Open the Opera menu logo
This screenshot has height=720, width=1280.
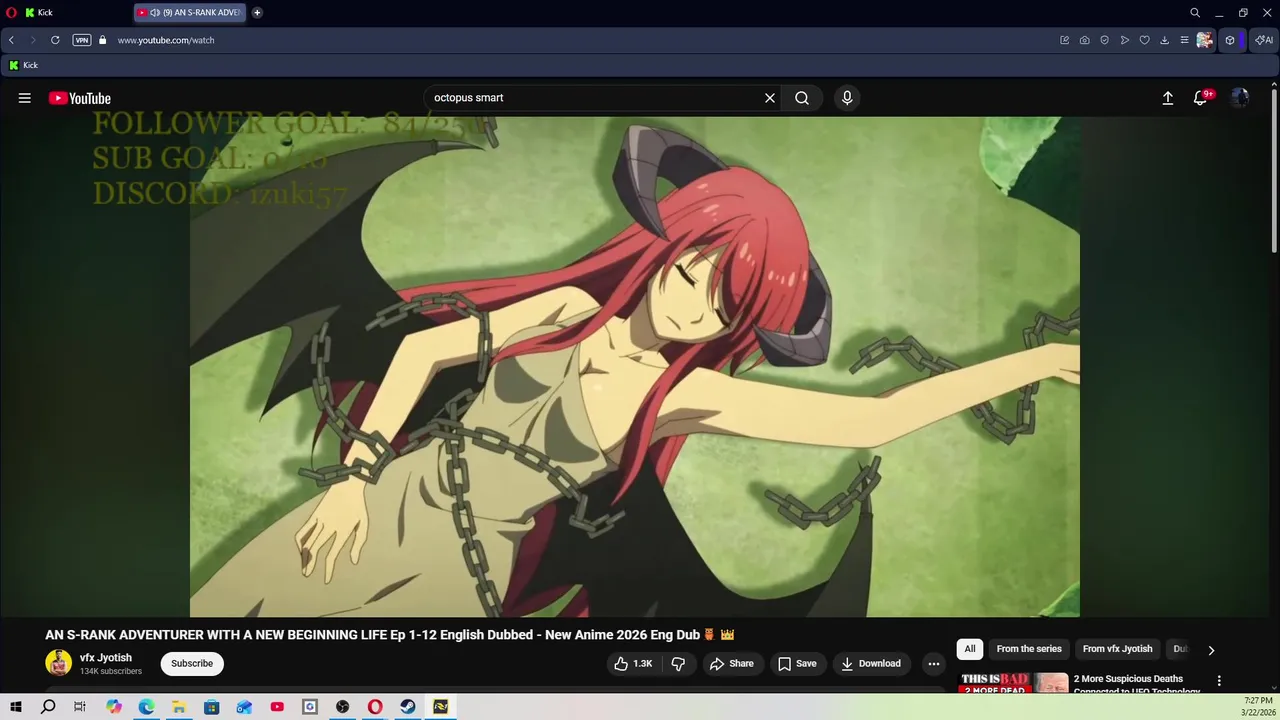[11, 13]
